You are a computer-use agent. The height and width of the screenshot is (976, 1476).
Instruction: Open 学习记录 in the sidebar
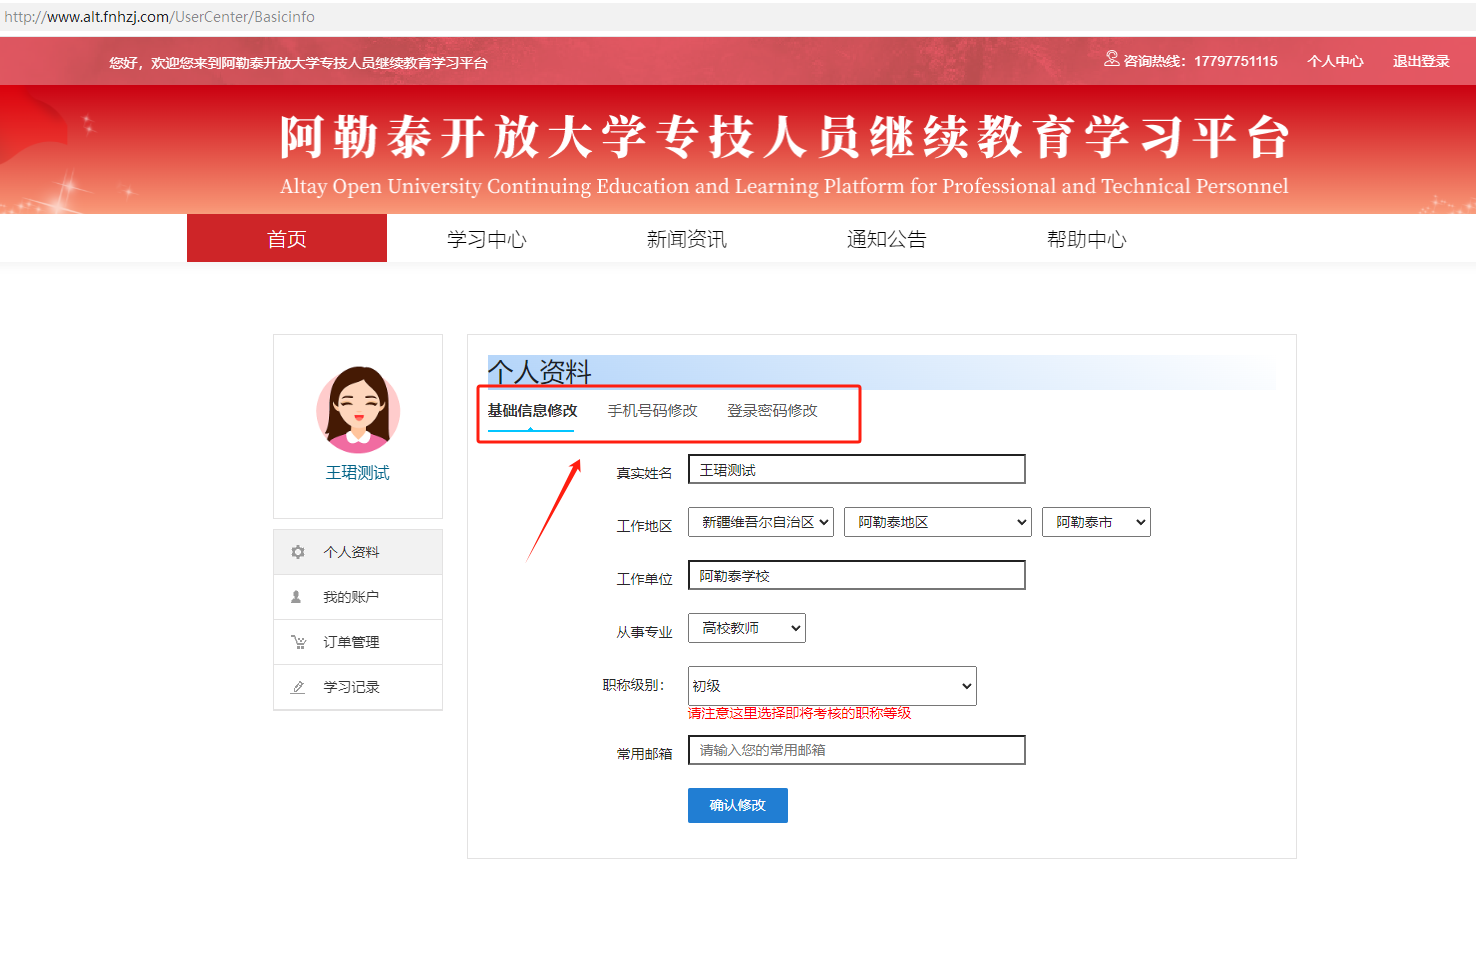pos(358,687)
